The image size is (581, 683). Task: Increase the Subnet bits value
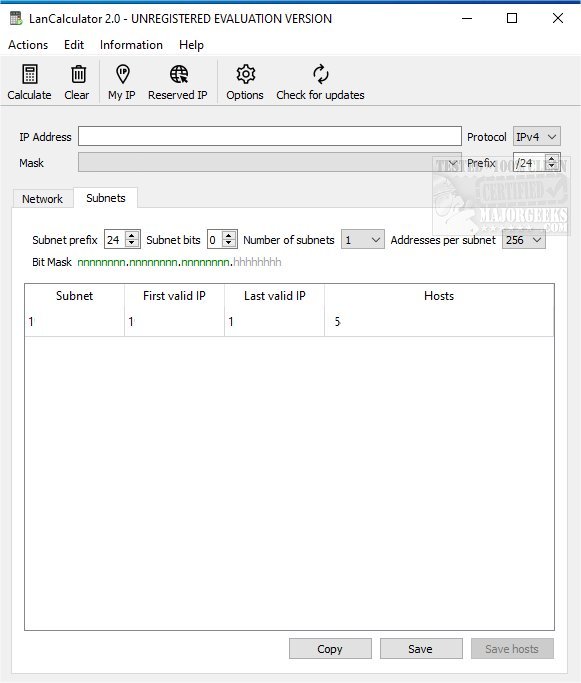[229, 236]
